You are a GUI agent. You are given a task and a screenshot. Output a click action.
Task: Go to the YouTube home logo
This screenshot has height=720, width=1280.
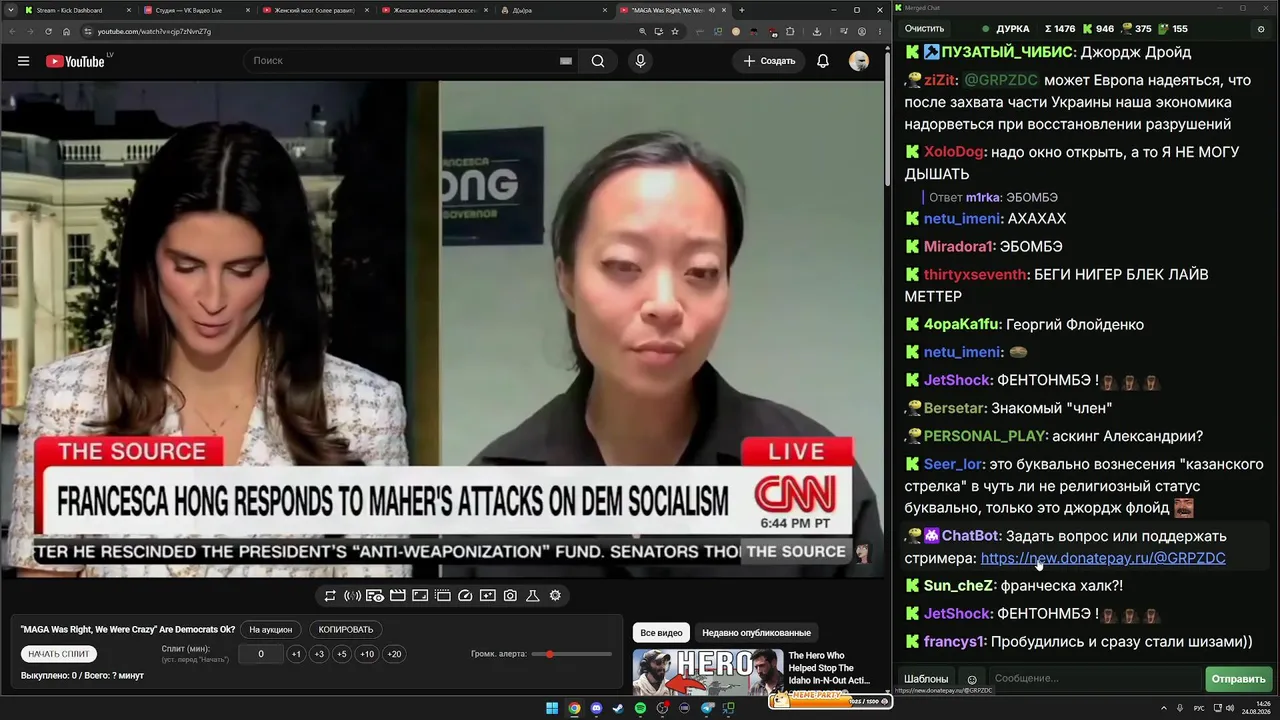[x=76, y=61]
